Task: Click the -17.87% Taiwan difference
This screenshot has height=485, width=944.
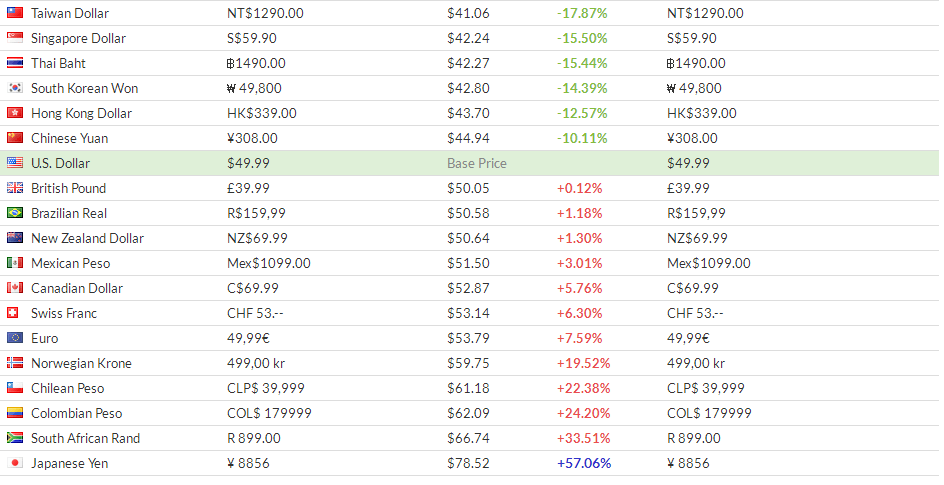Action: 582,13
